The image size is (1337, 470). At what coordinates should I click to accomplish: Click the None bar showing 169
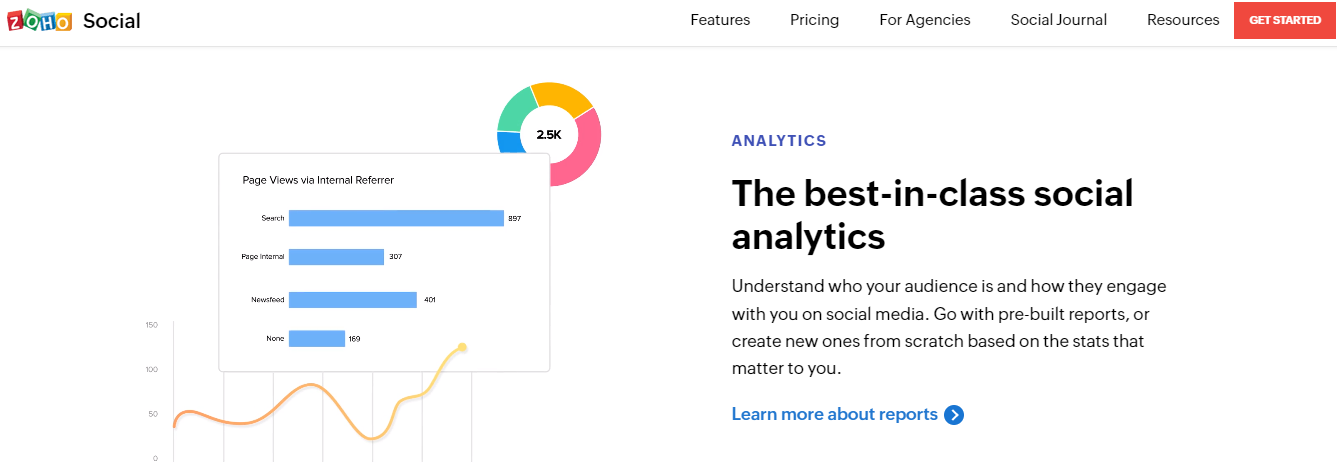316,339
